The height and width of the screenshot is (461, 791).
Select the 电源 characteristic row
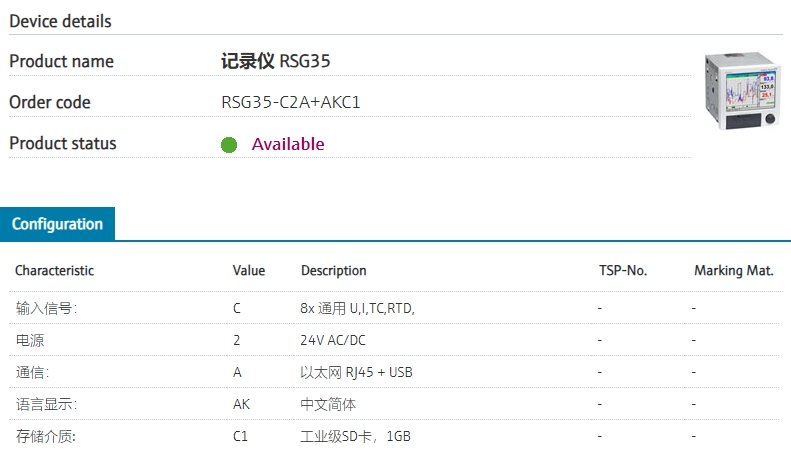(x=31, y=340)
